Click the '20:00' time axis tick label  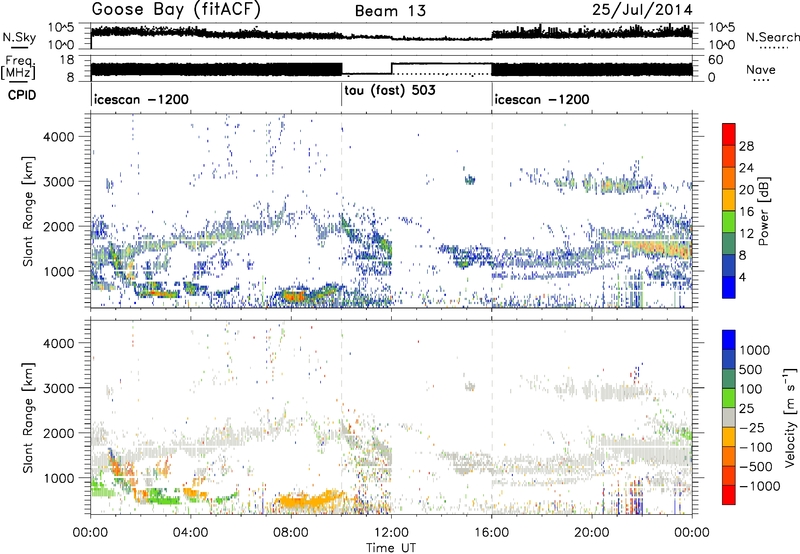592,533
